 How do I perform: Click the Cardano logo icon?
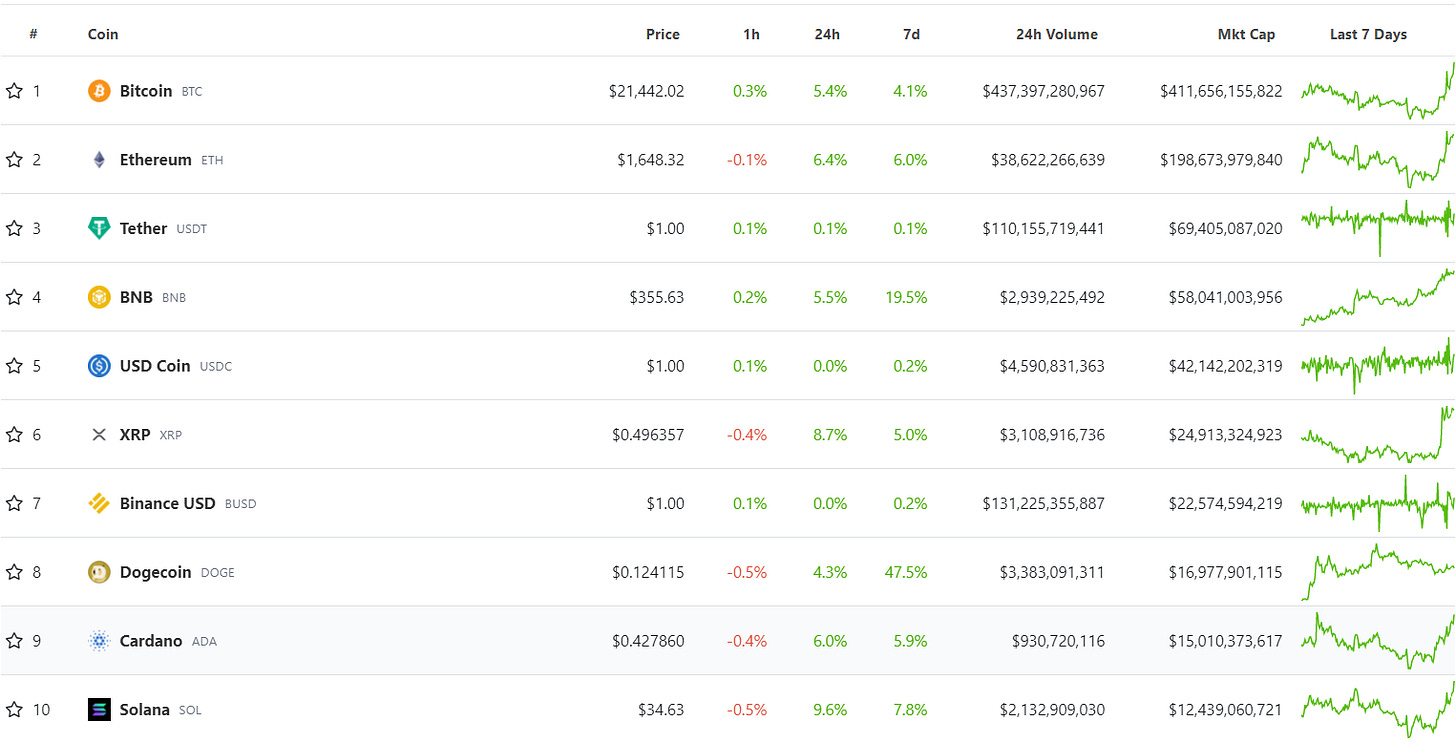[99, 641]
